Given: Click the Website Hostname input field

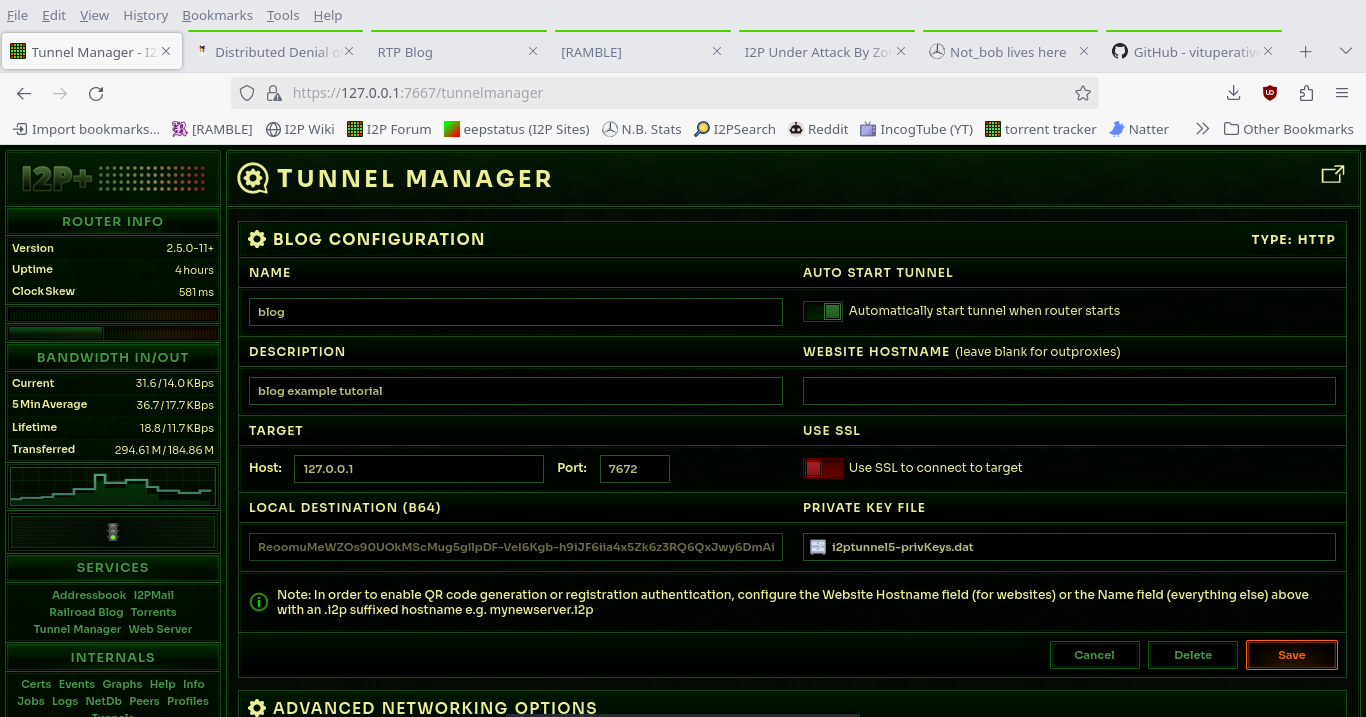Looking at the screenshot, I should point(1069,391).
